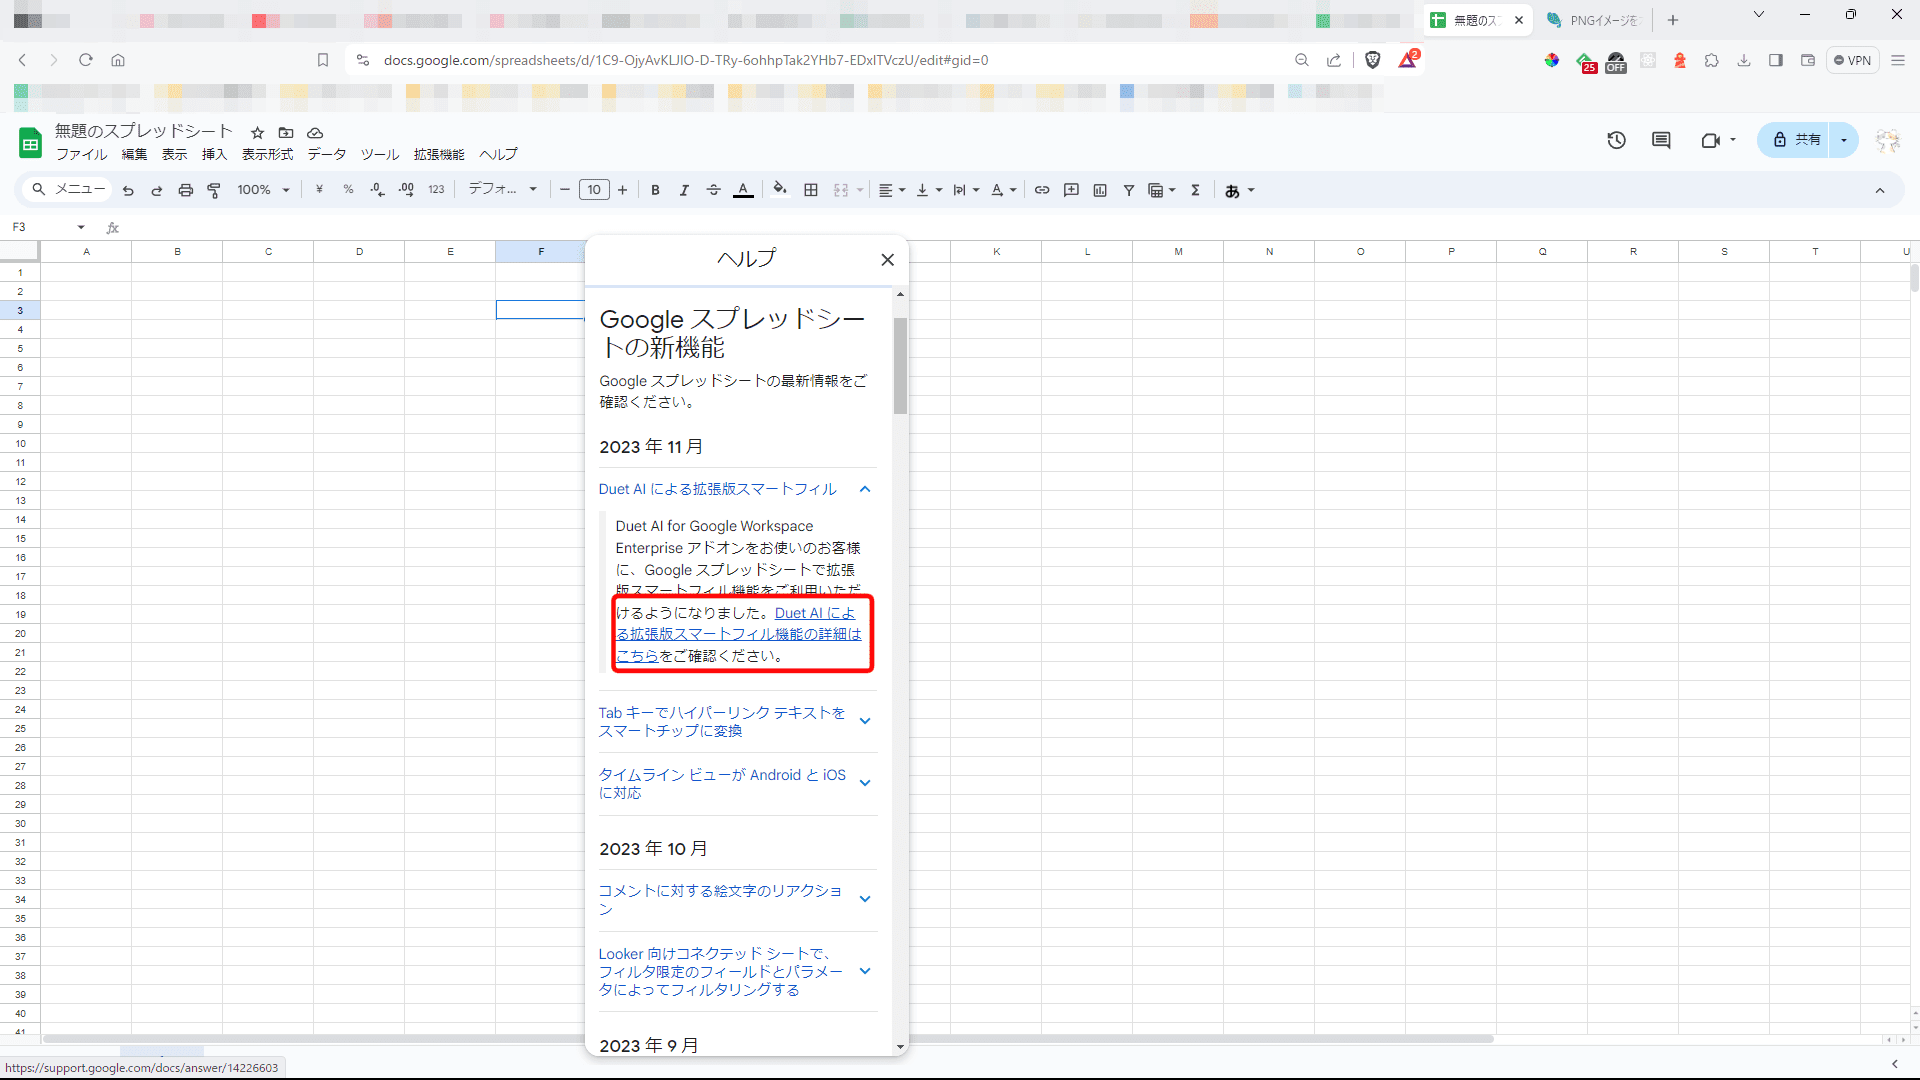Open the 挿入 menu
Image resolution: width=1920 pixels, height=1080 pixels.
coord(215,154)
